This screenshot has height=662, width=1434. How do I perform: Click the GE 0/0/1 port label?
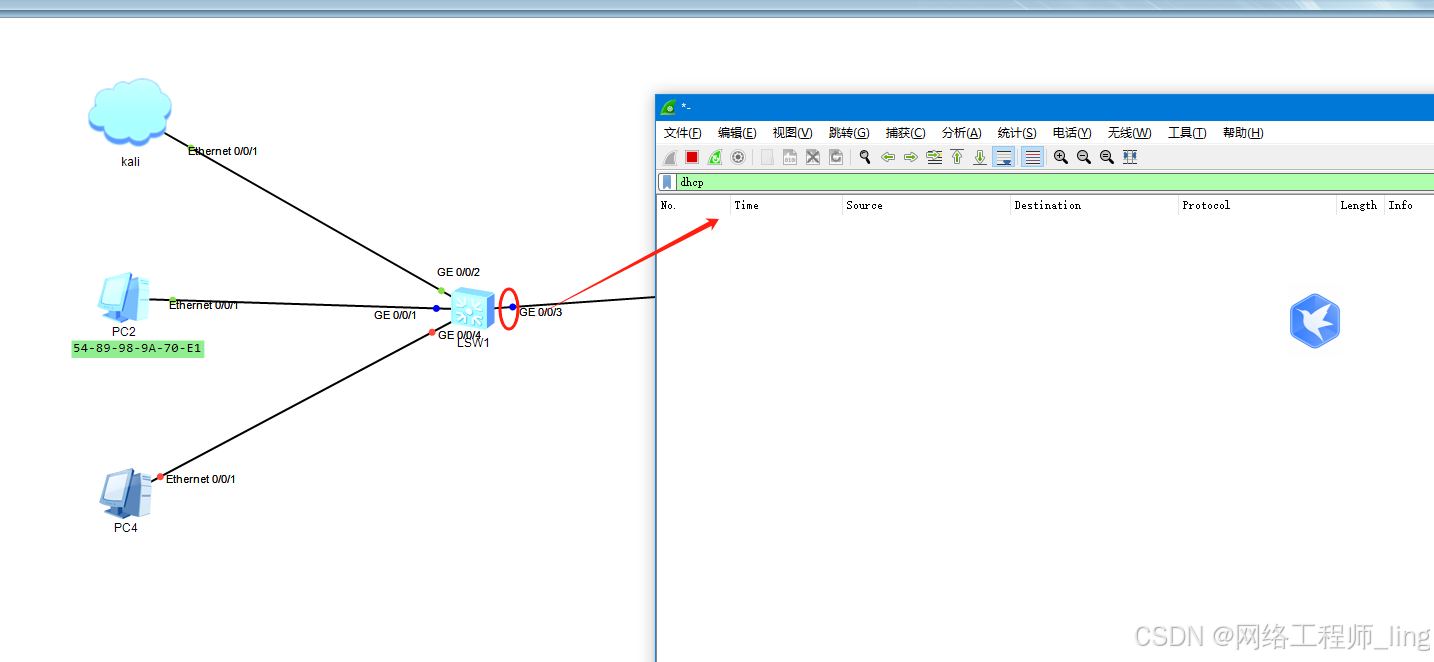click(x=395, y=315)
